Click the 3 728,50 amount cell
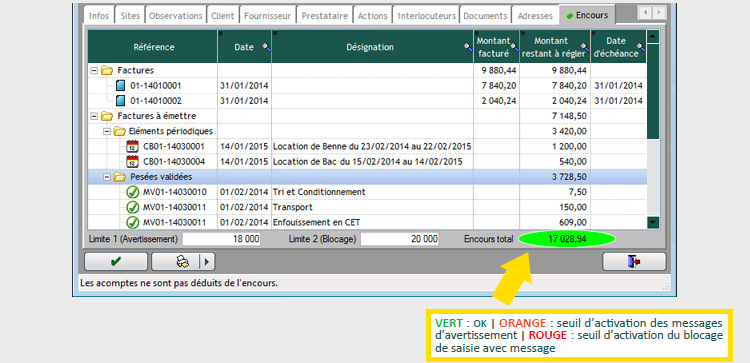Image resolution: width=750 pixels, height=363 pixels. (555, 177)
